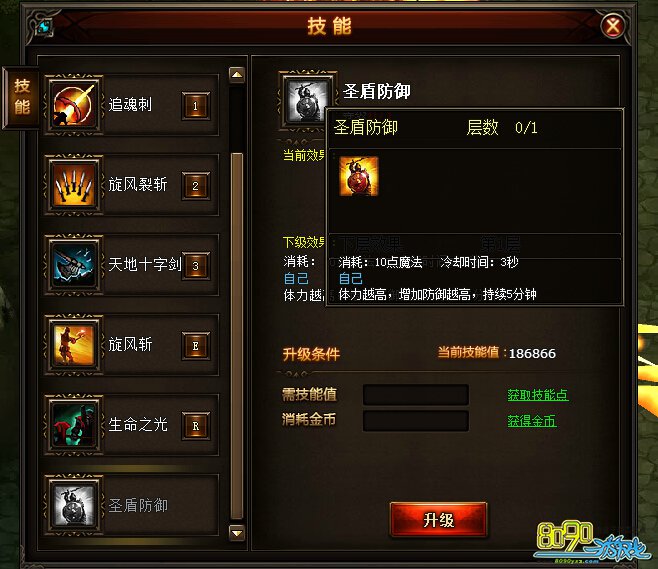Open the 技能 side tab
Image resolution: width=658 pixels, height=569 pixels.
(22, 97)
